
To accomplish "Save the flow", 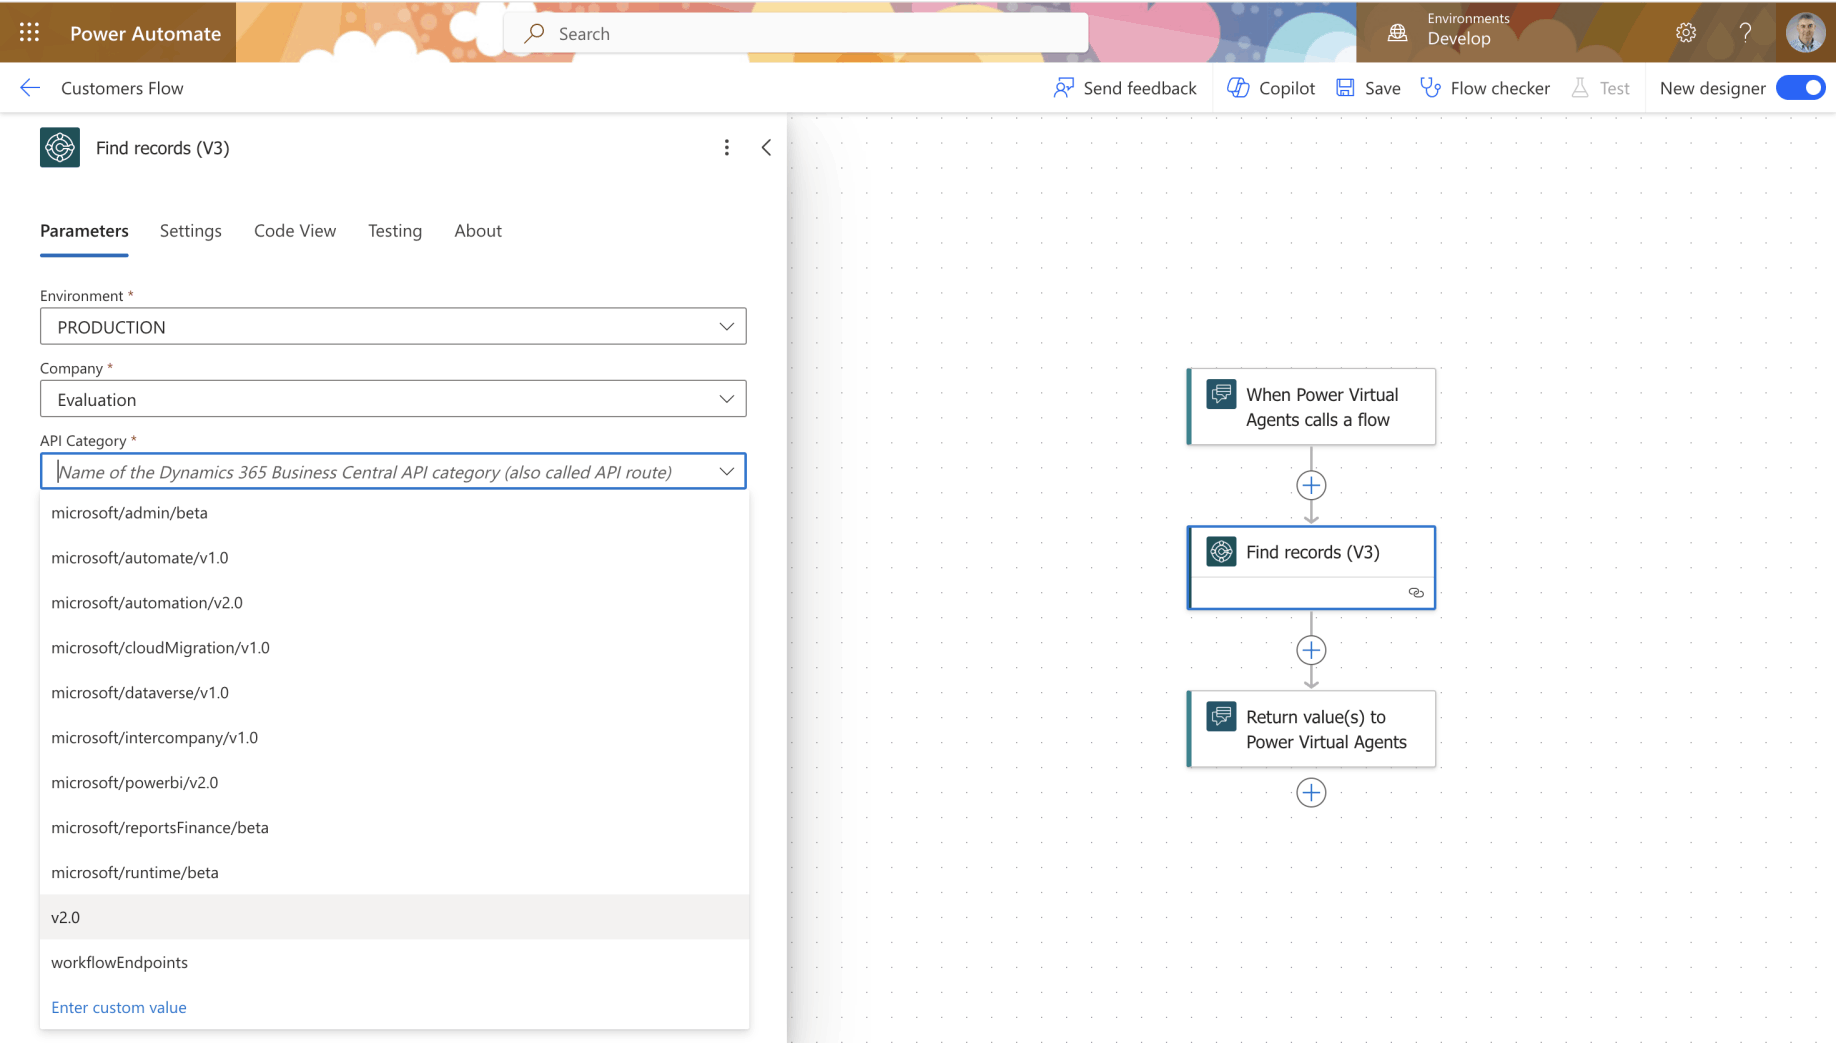I will [1368, 88].
